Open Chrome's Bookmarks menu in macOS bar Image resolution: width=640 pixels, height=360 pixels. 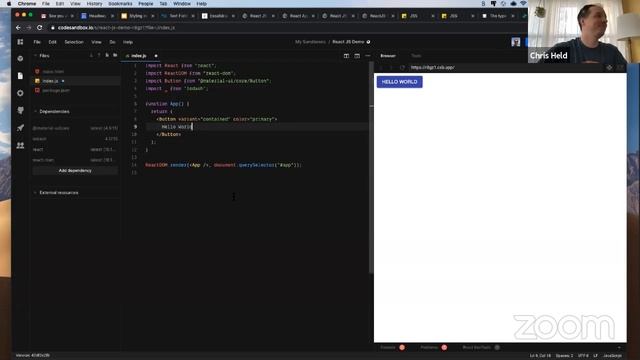tap(120, 4)
